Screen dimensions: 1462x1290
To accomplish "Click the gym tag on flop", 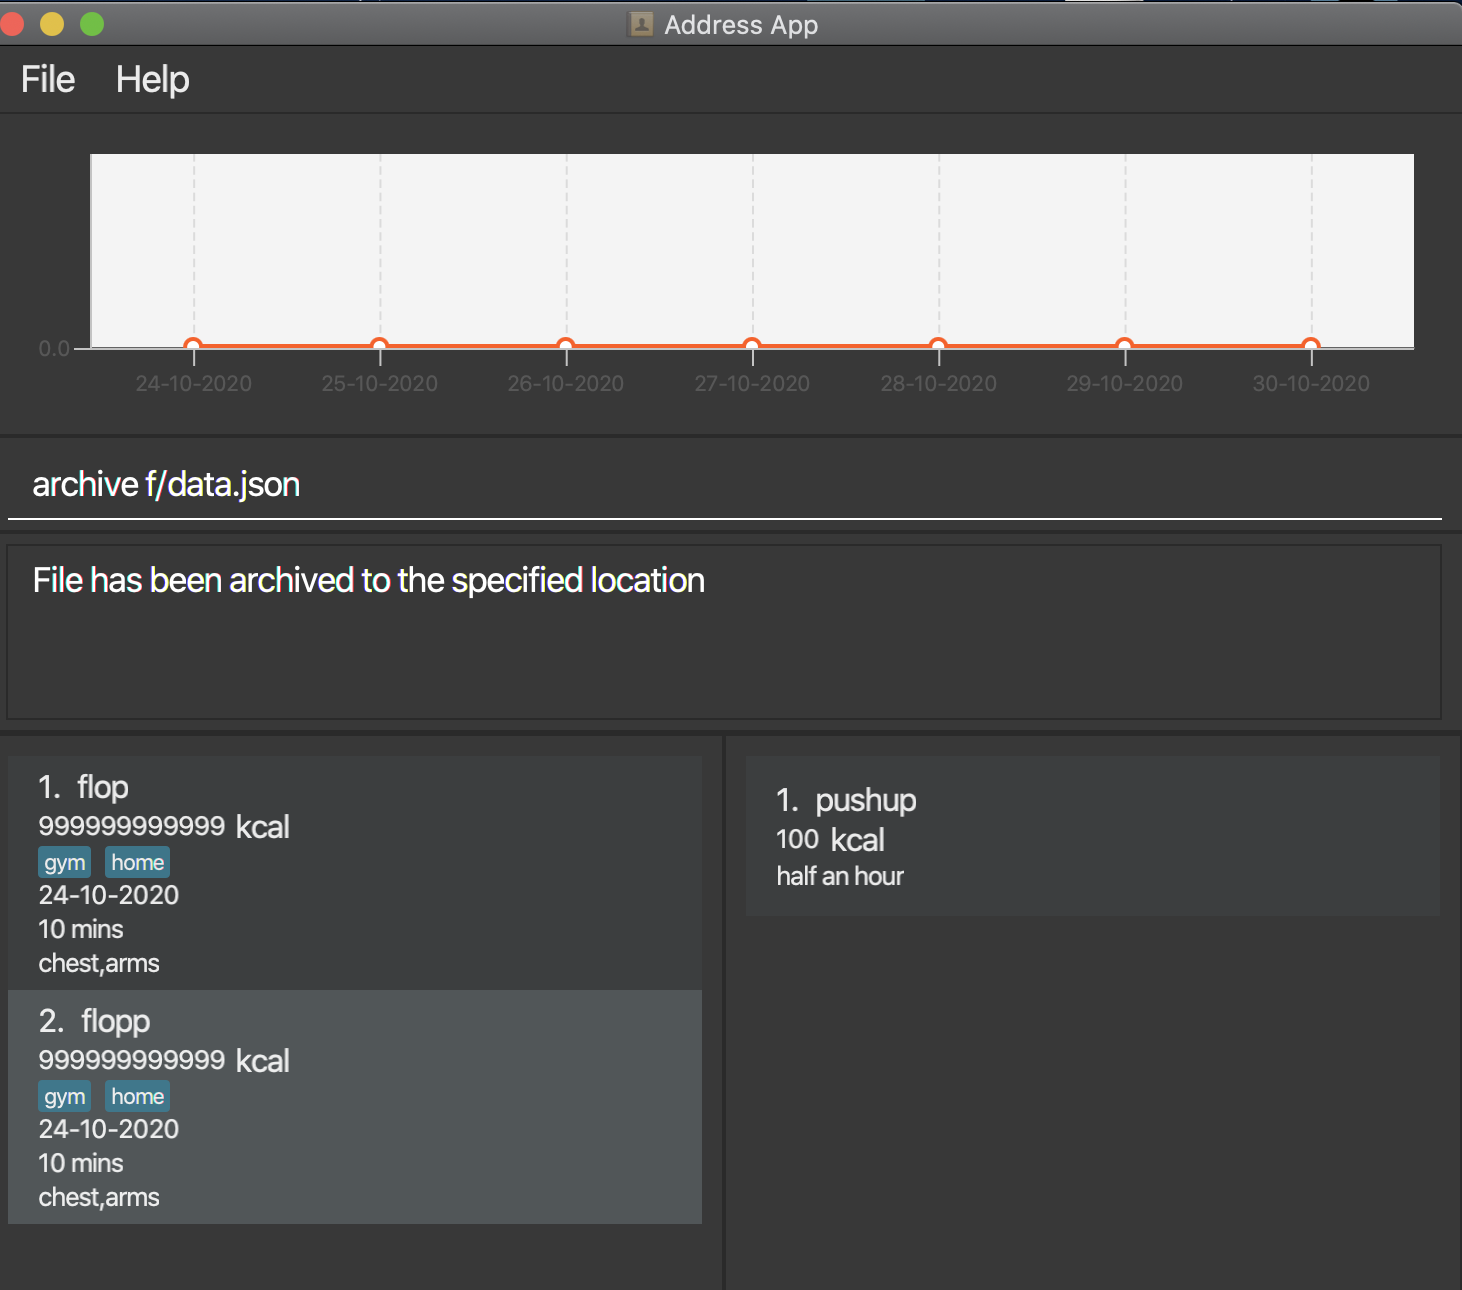I will coord(65,862).
